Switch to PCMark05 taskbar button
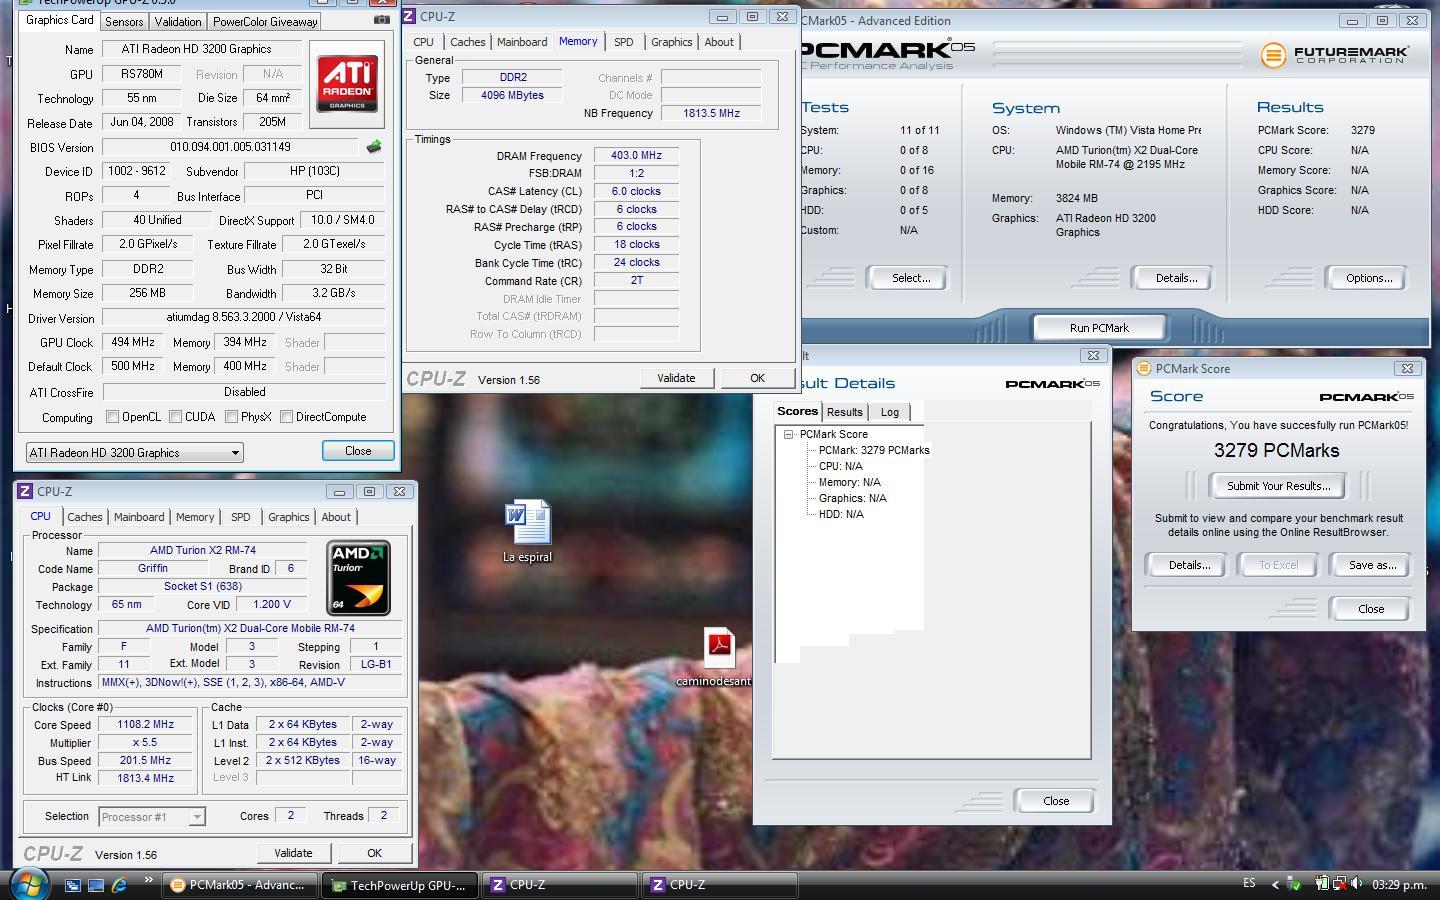 (x=240, y=885)
